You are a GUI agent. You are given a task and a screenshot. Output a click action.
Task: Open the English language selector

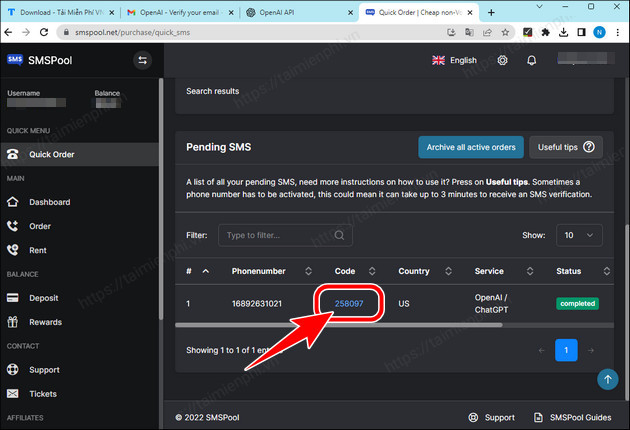point(454,60)
